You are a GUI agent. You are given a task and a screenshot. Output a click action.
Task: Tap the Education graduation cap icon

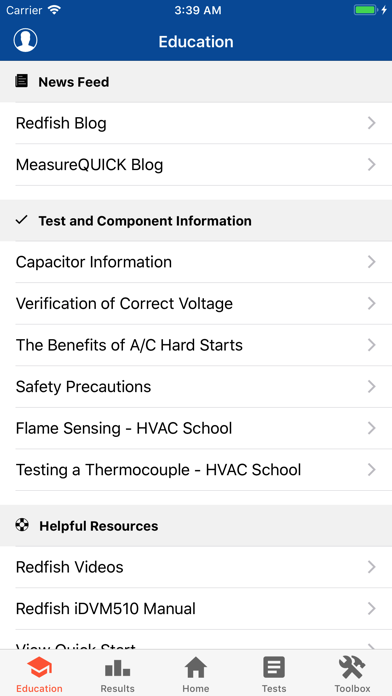pyautogui.click(x=39, y=668)
